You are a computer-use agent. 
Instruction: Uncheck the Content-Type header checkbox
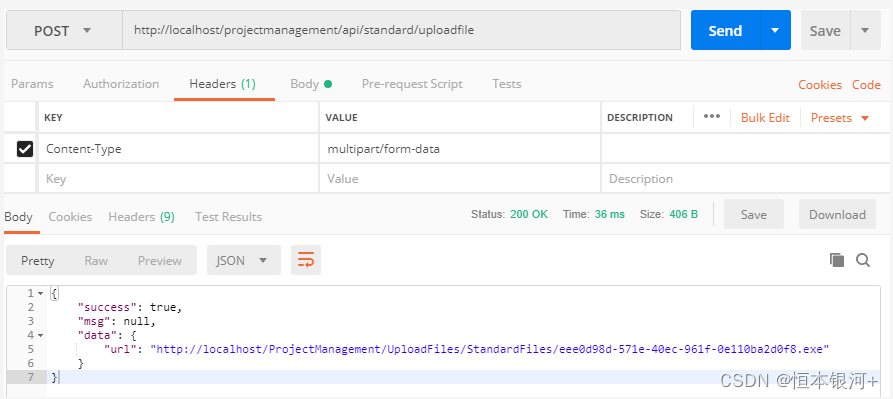(25, 149)
